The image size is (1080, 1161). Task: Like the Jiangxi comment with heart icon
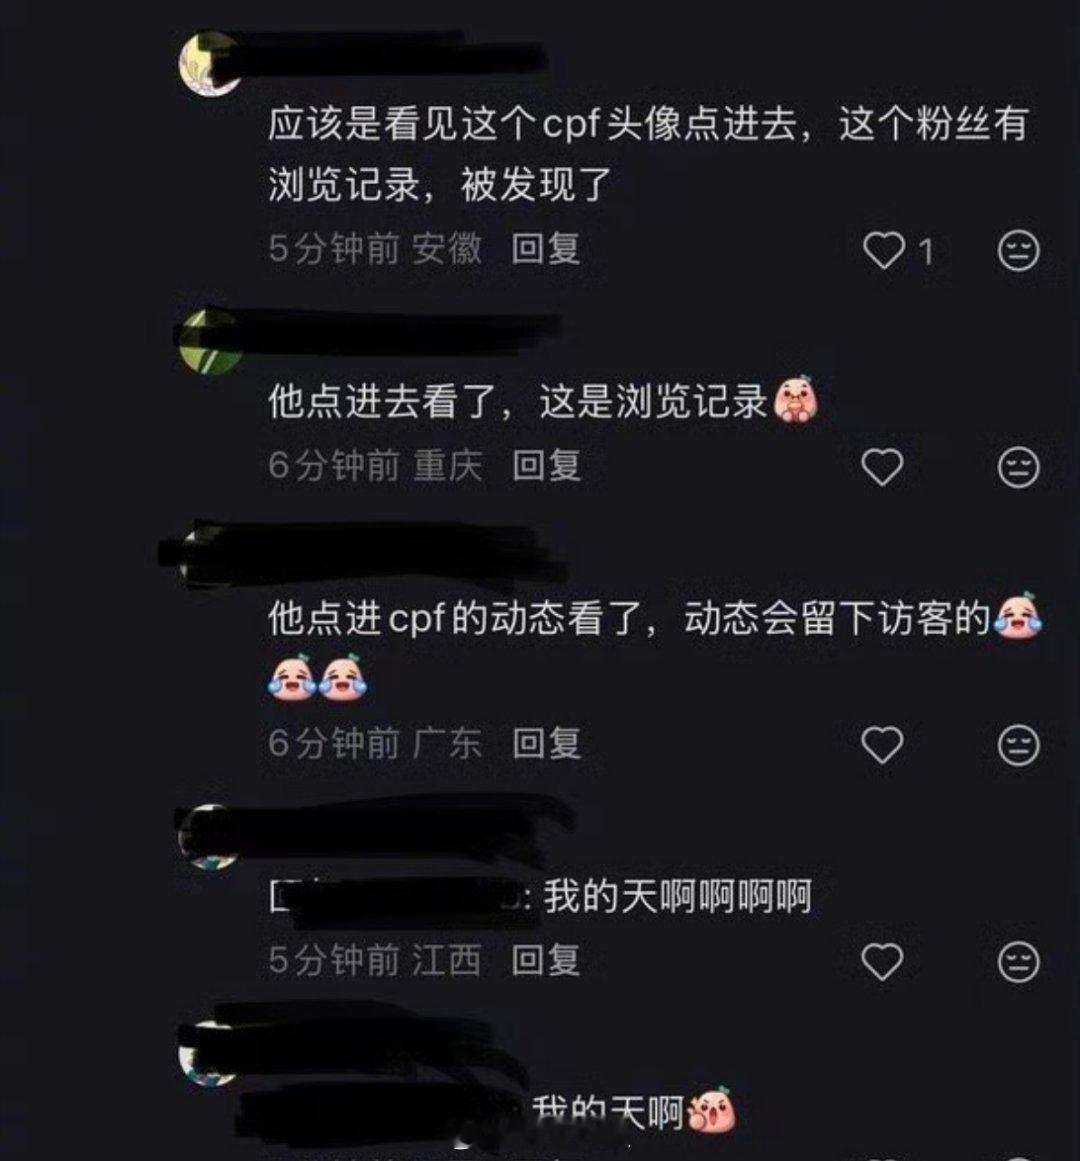click(882, 962)
